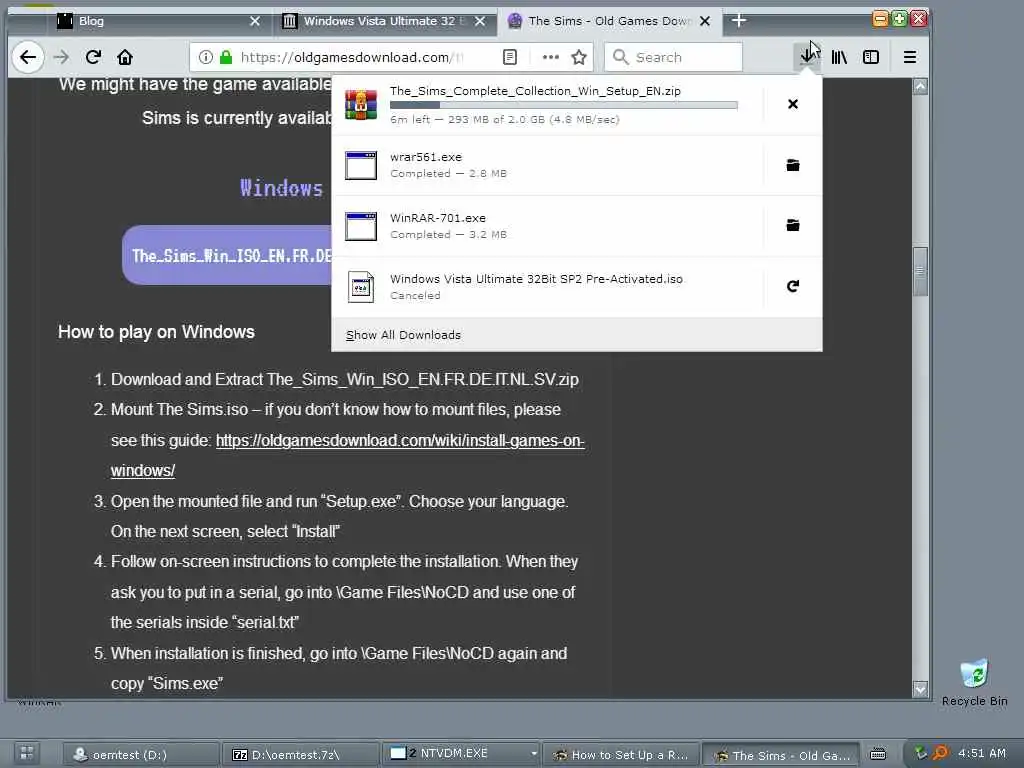Screen dimensions: 1024x768
Task: Switch to NTVDM.EXE taskbar item
Action: (455, 754)
